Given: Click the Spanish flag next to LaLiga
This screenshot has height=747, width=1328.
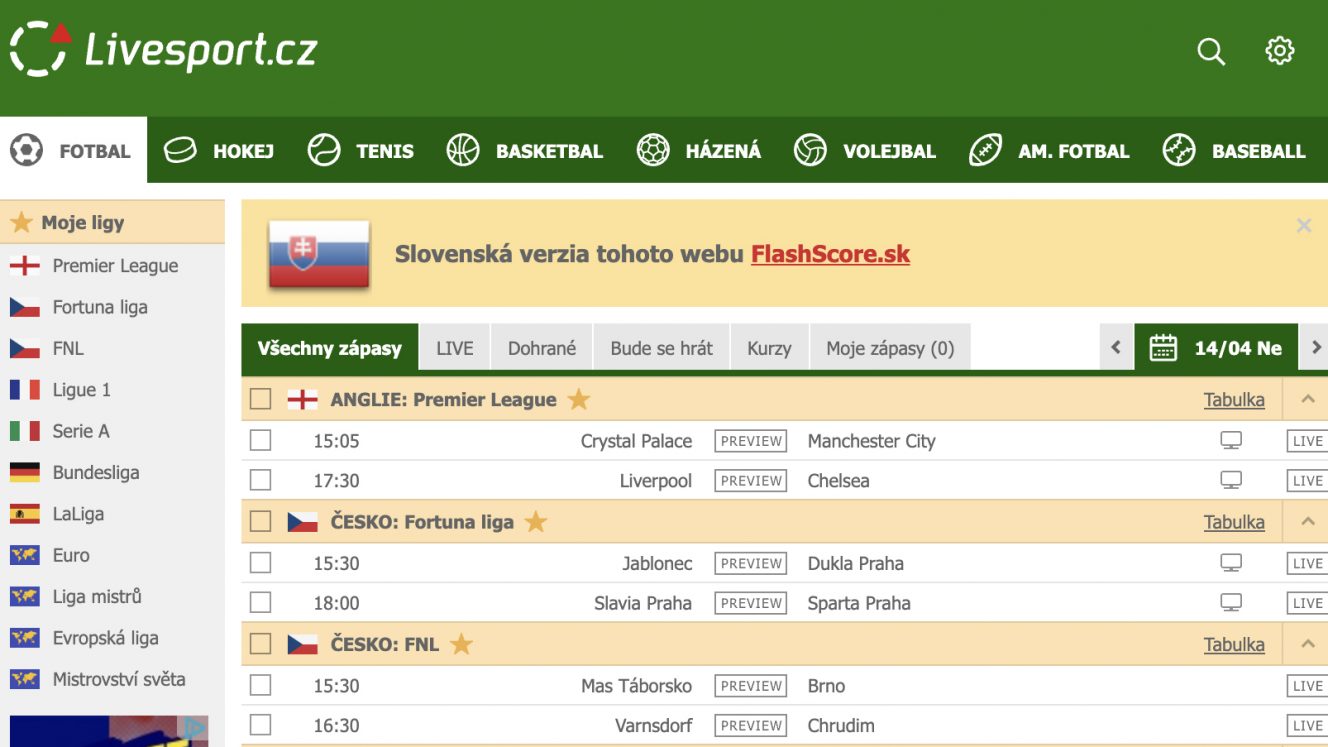Looking at the screenshot, I should point(25,514).
